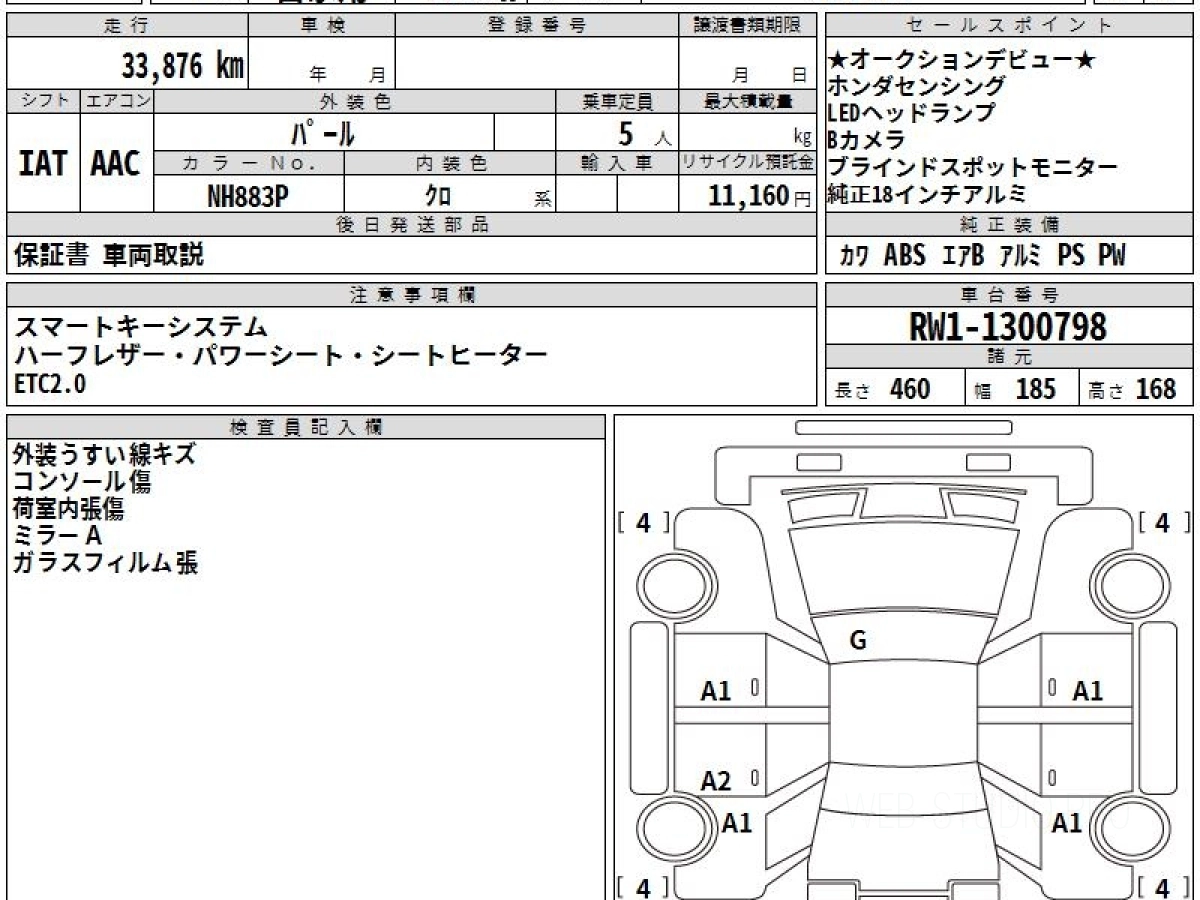Viewport: 1200px width, 900px height.
Task: Click the [4] tire grade by the upper-left wheel
Action: [x=643, y=522]
